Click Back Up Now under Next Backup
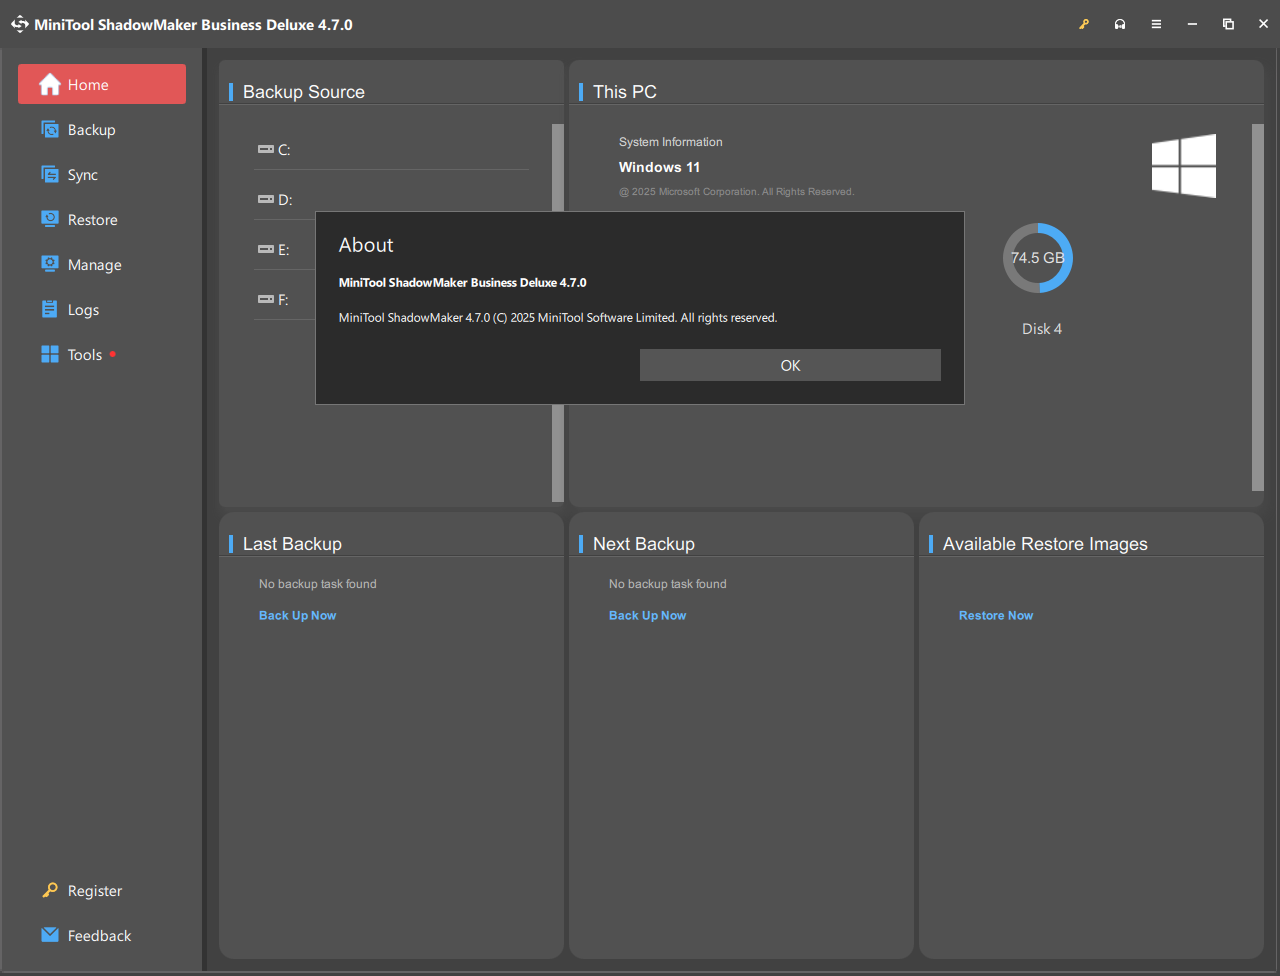1280x976 pixels. click(x=647, y=616)
